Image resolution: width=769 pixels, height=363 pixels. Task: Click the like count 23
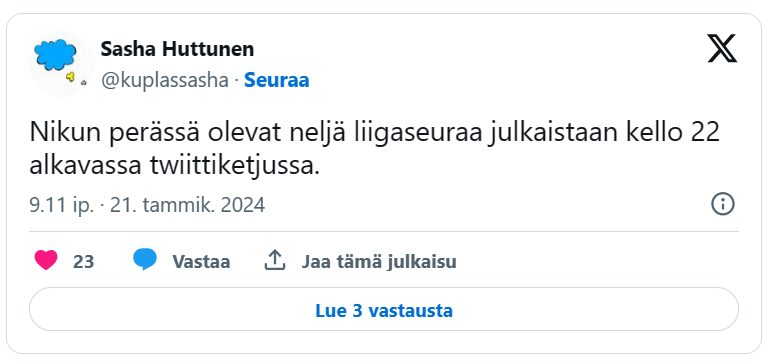(83, 262)
